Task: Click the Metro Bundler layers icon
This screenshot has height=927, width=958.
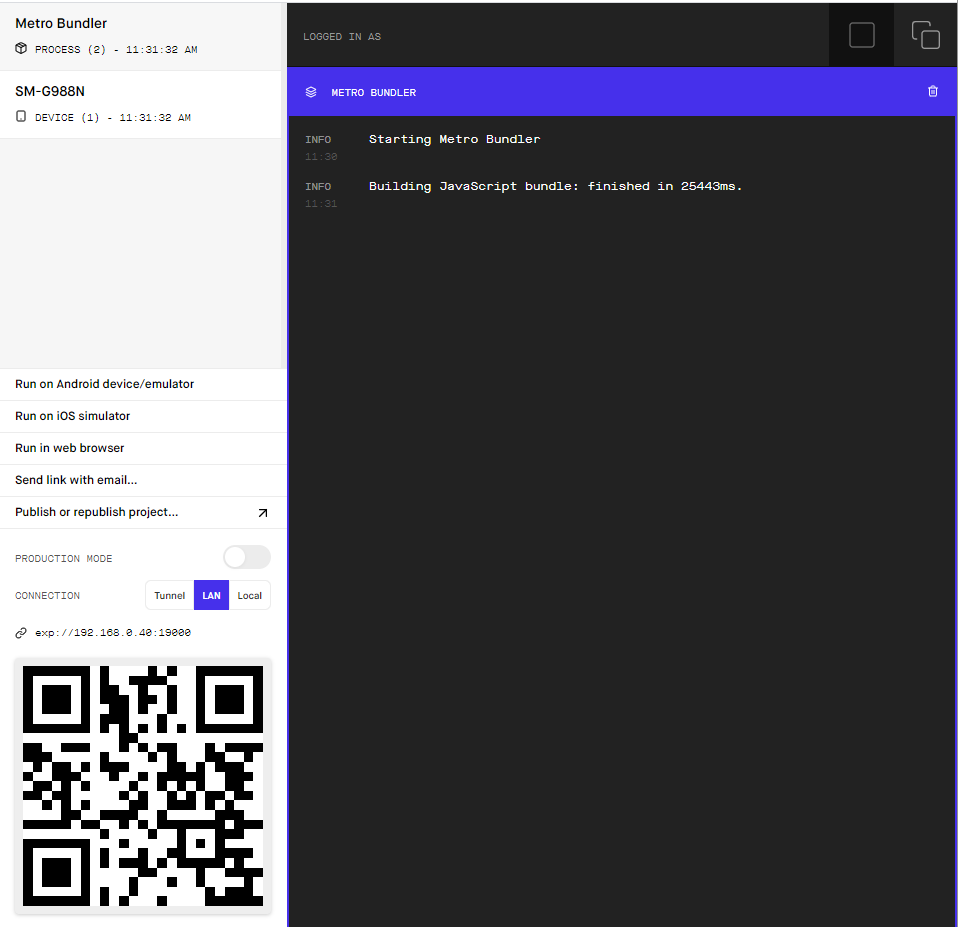Action: (x=311, y=92)
